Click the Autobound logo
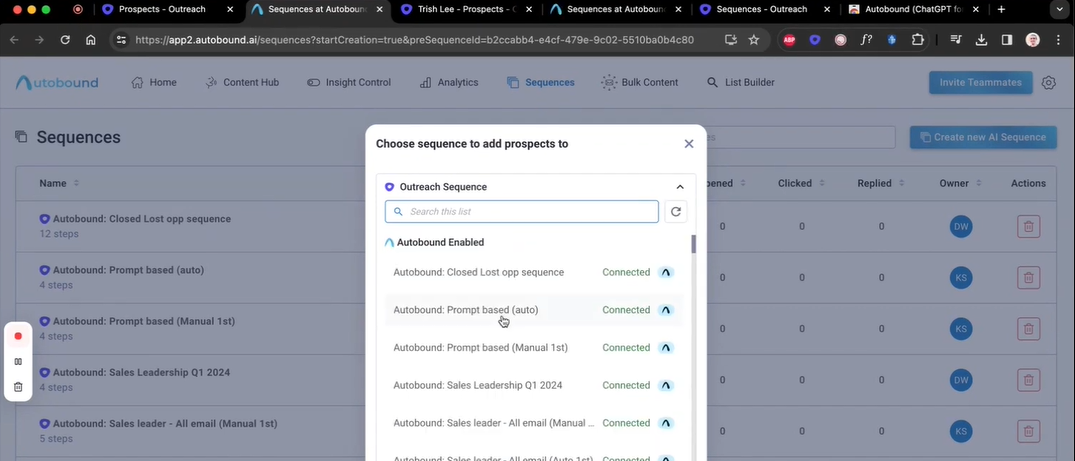The width and height of the screenshot is (1075, 461). [x=57, y=82]
